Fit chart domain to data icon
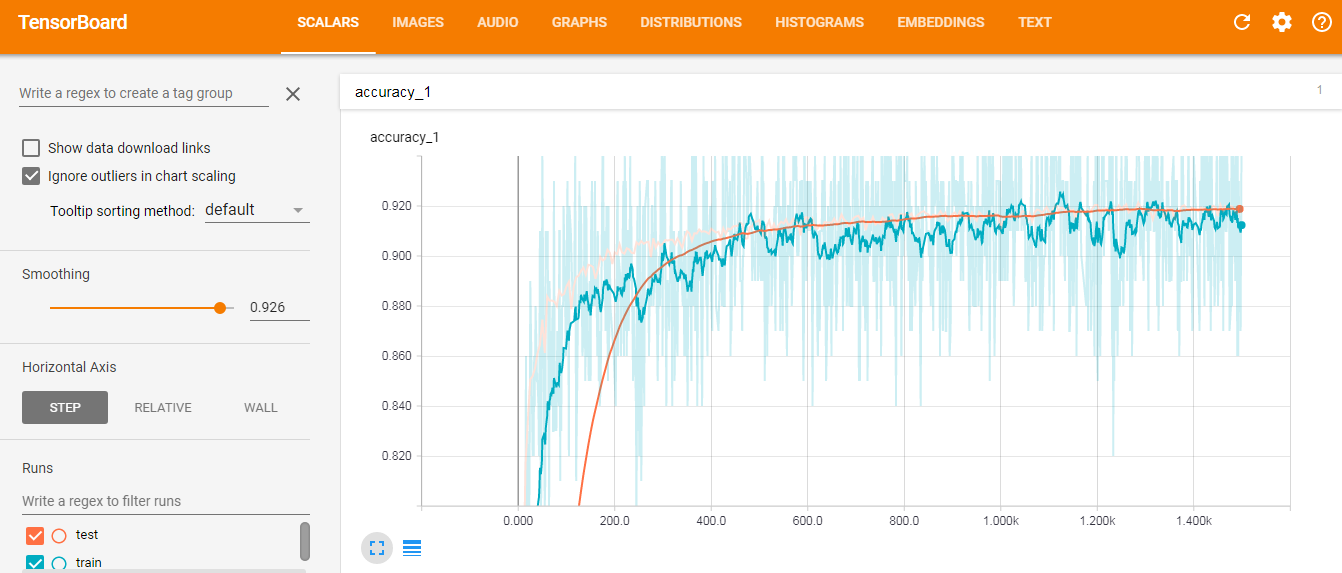 tap(377, 547)
